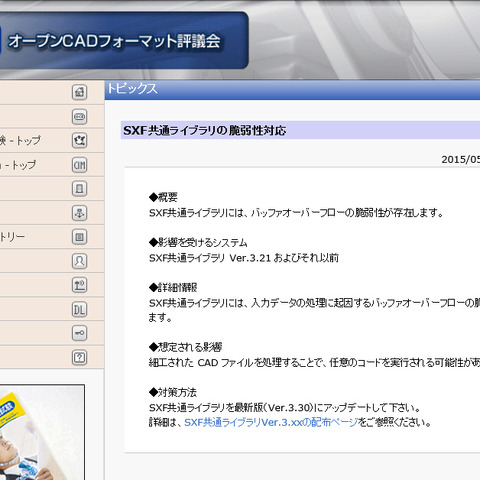
Task: Click the ◆詳細情報 heading
Action: coord(173,287)
